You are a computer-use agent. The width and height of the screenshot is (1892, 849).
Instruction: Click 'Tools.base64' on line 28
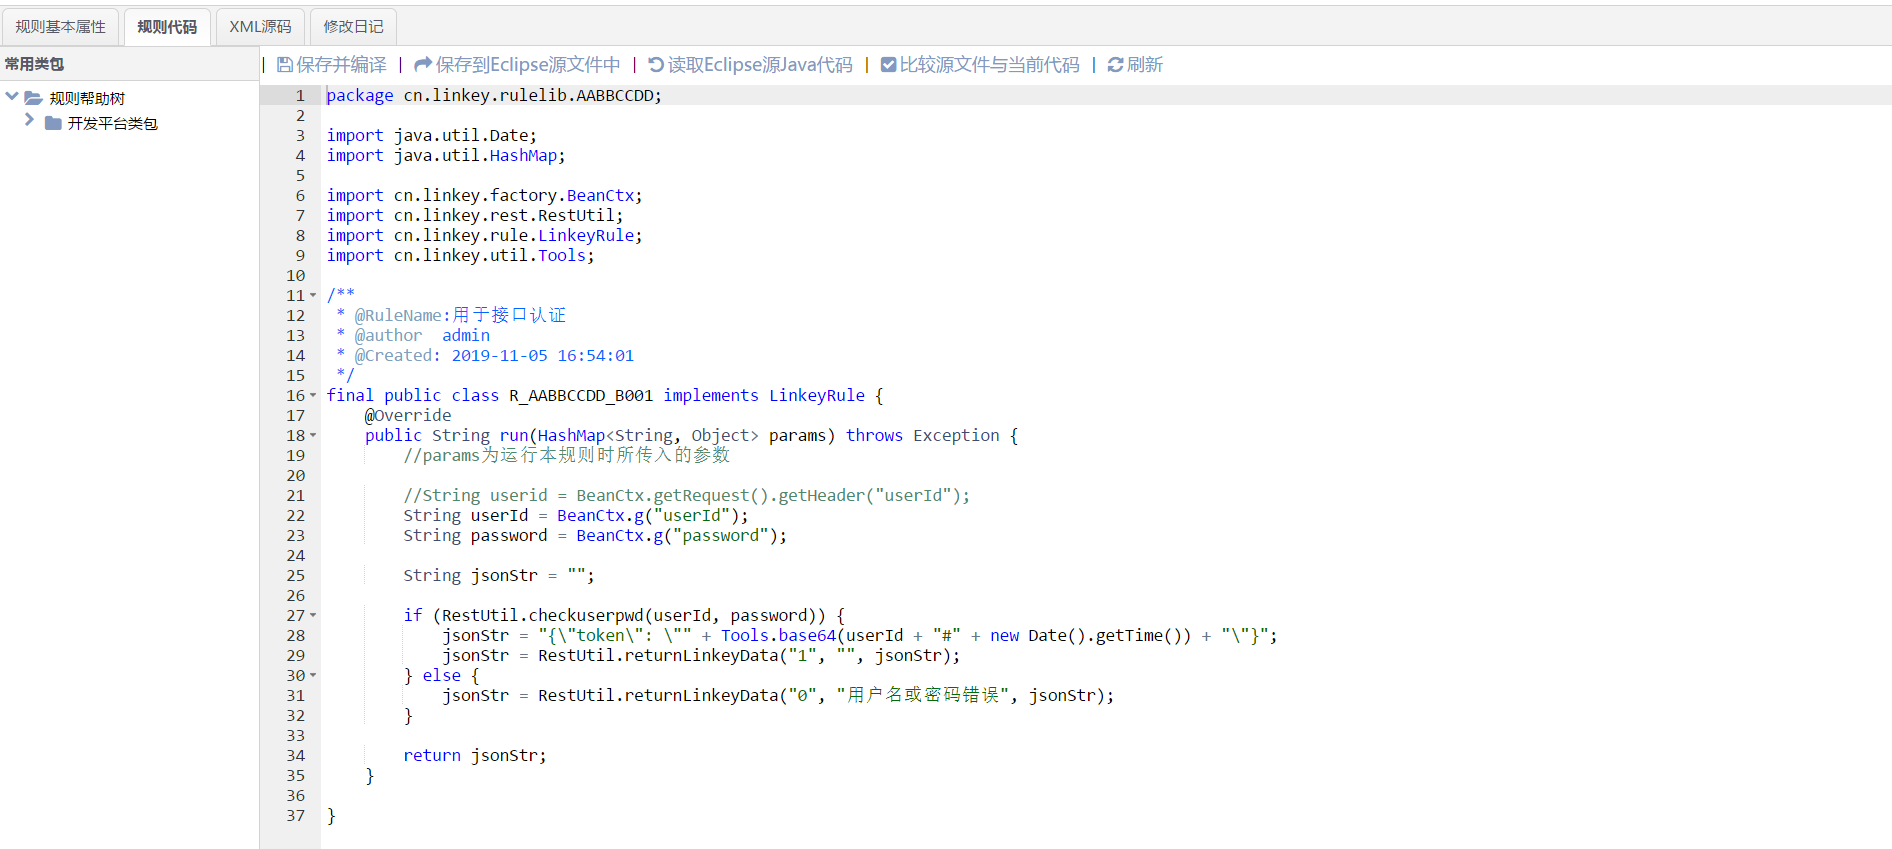(778, 636)
